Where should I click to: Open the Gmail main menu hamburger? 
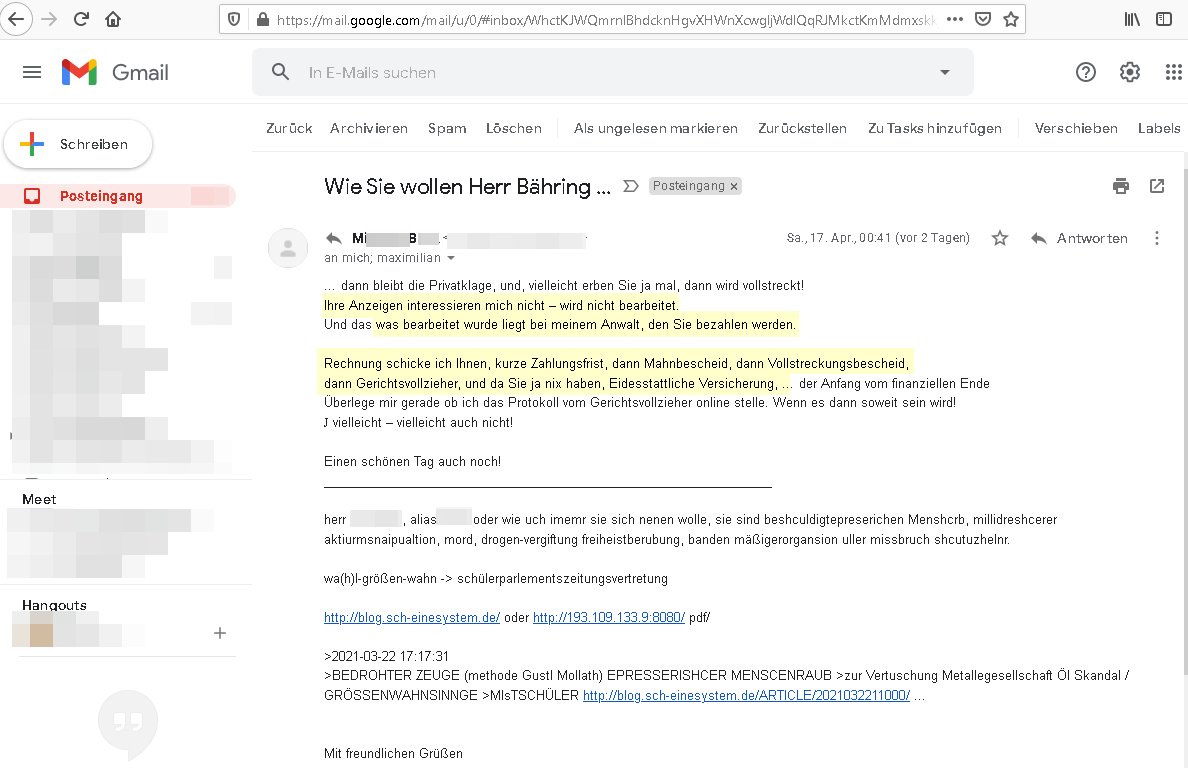click(32, 72)
